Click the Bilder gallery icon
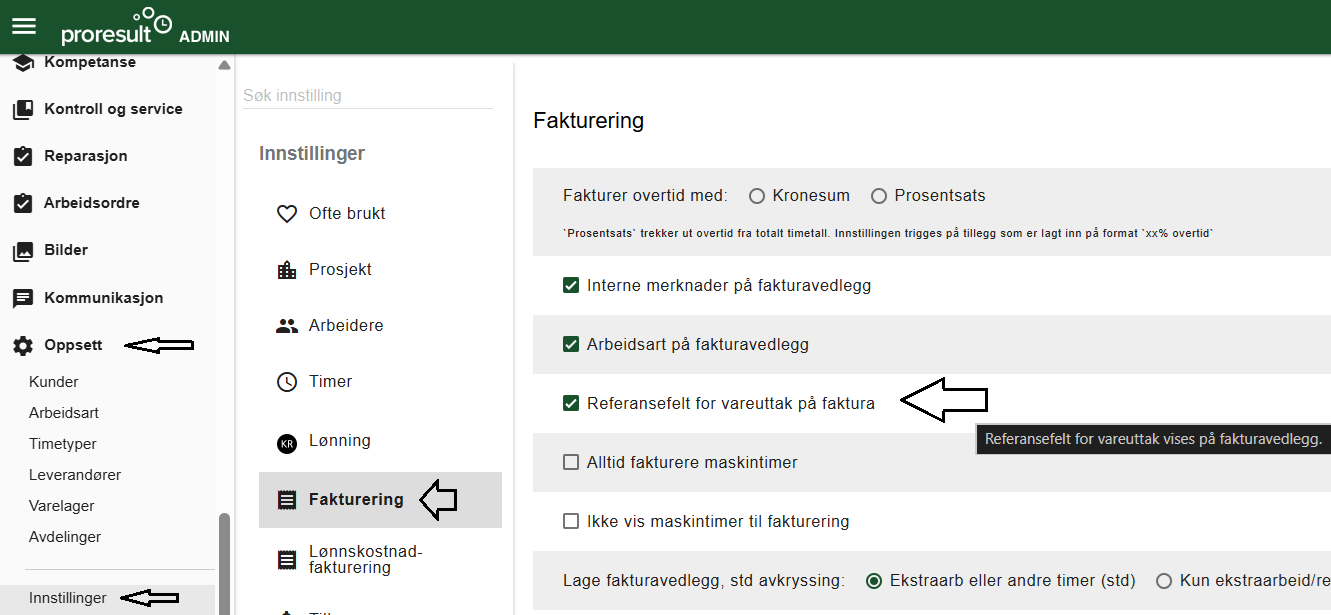The width and height of the screenshot is (1331, 615). (22, 251)
